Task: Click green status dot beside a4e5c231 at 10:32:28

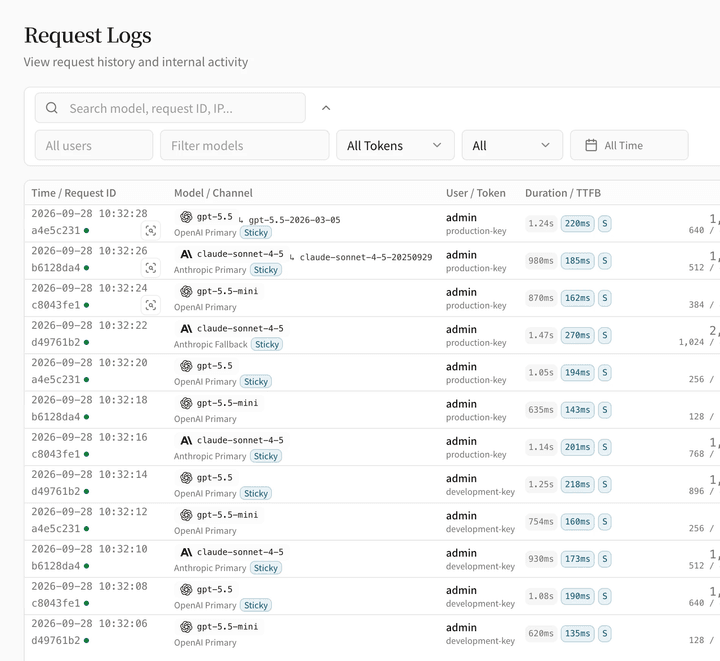Action: click(x=86, y=230)
